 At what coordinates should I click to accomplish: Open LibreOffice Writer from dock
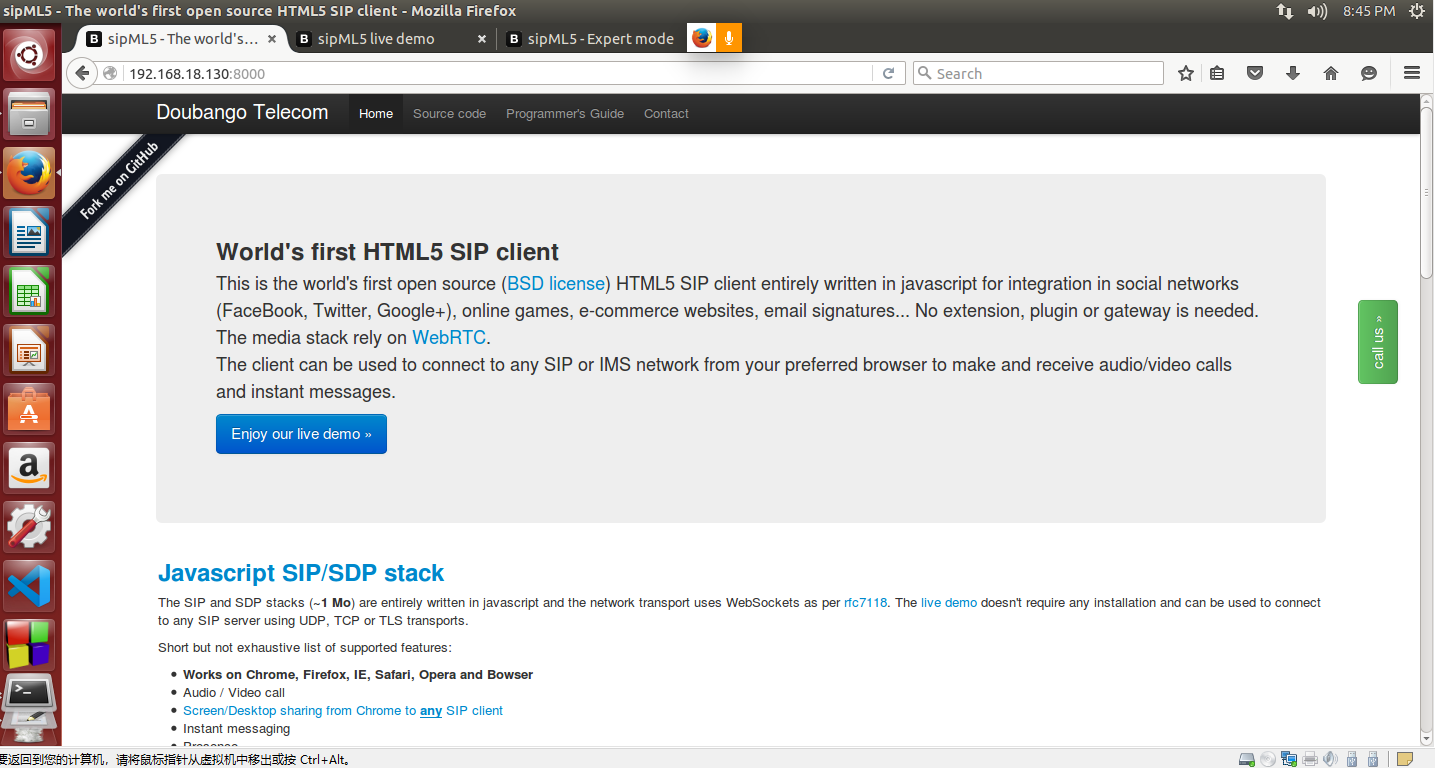click(x=30, y=232)
